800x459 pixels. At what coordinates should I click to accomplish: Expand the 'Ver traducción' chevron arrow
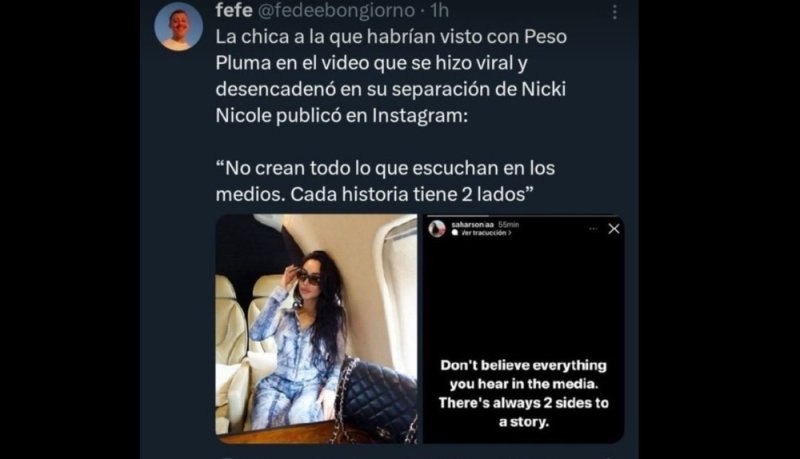pyautogui.click(x=509, y=233)
